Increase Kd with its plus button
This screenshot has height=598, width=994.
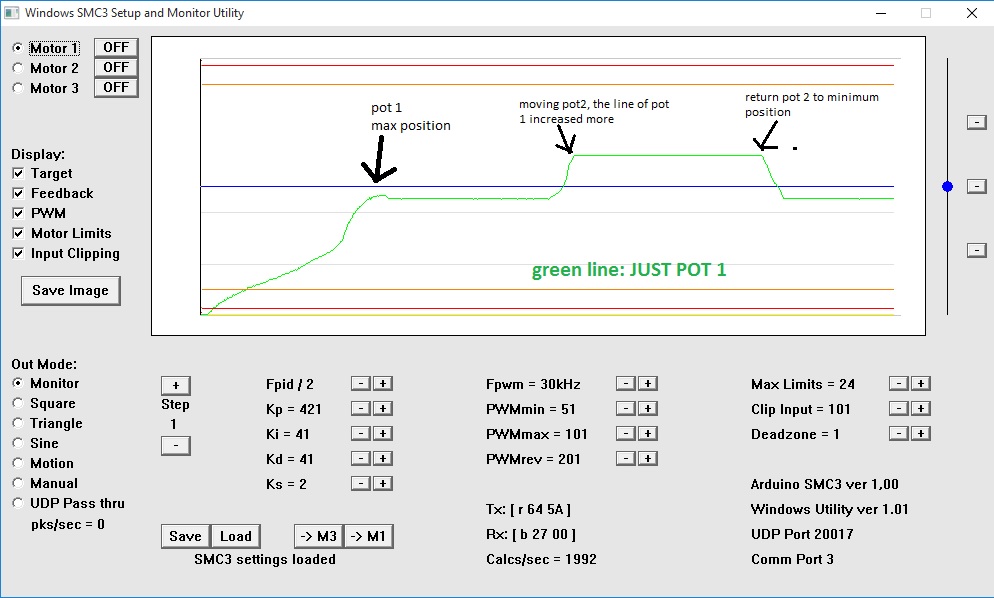click(383, 458)
